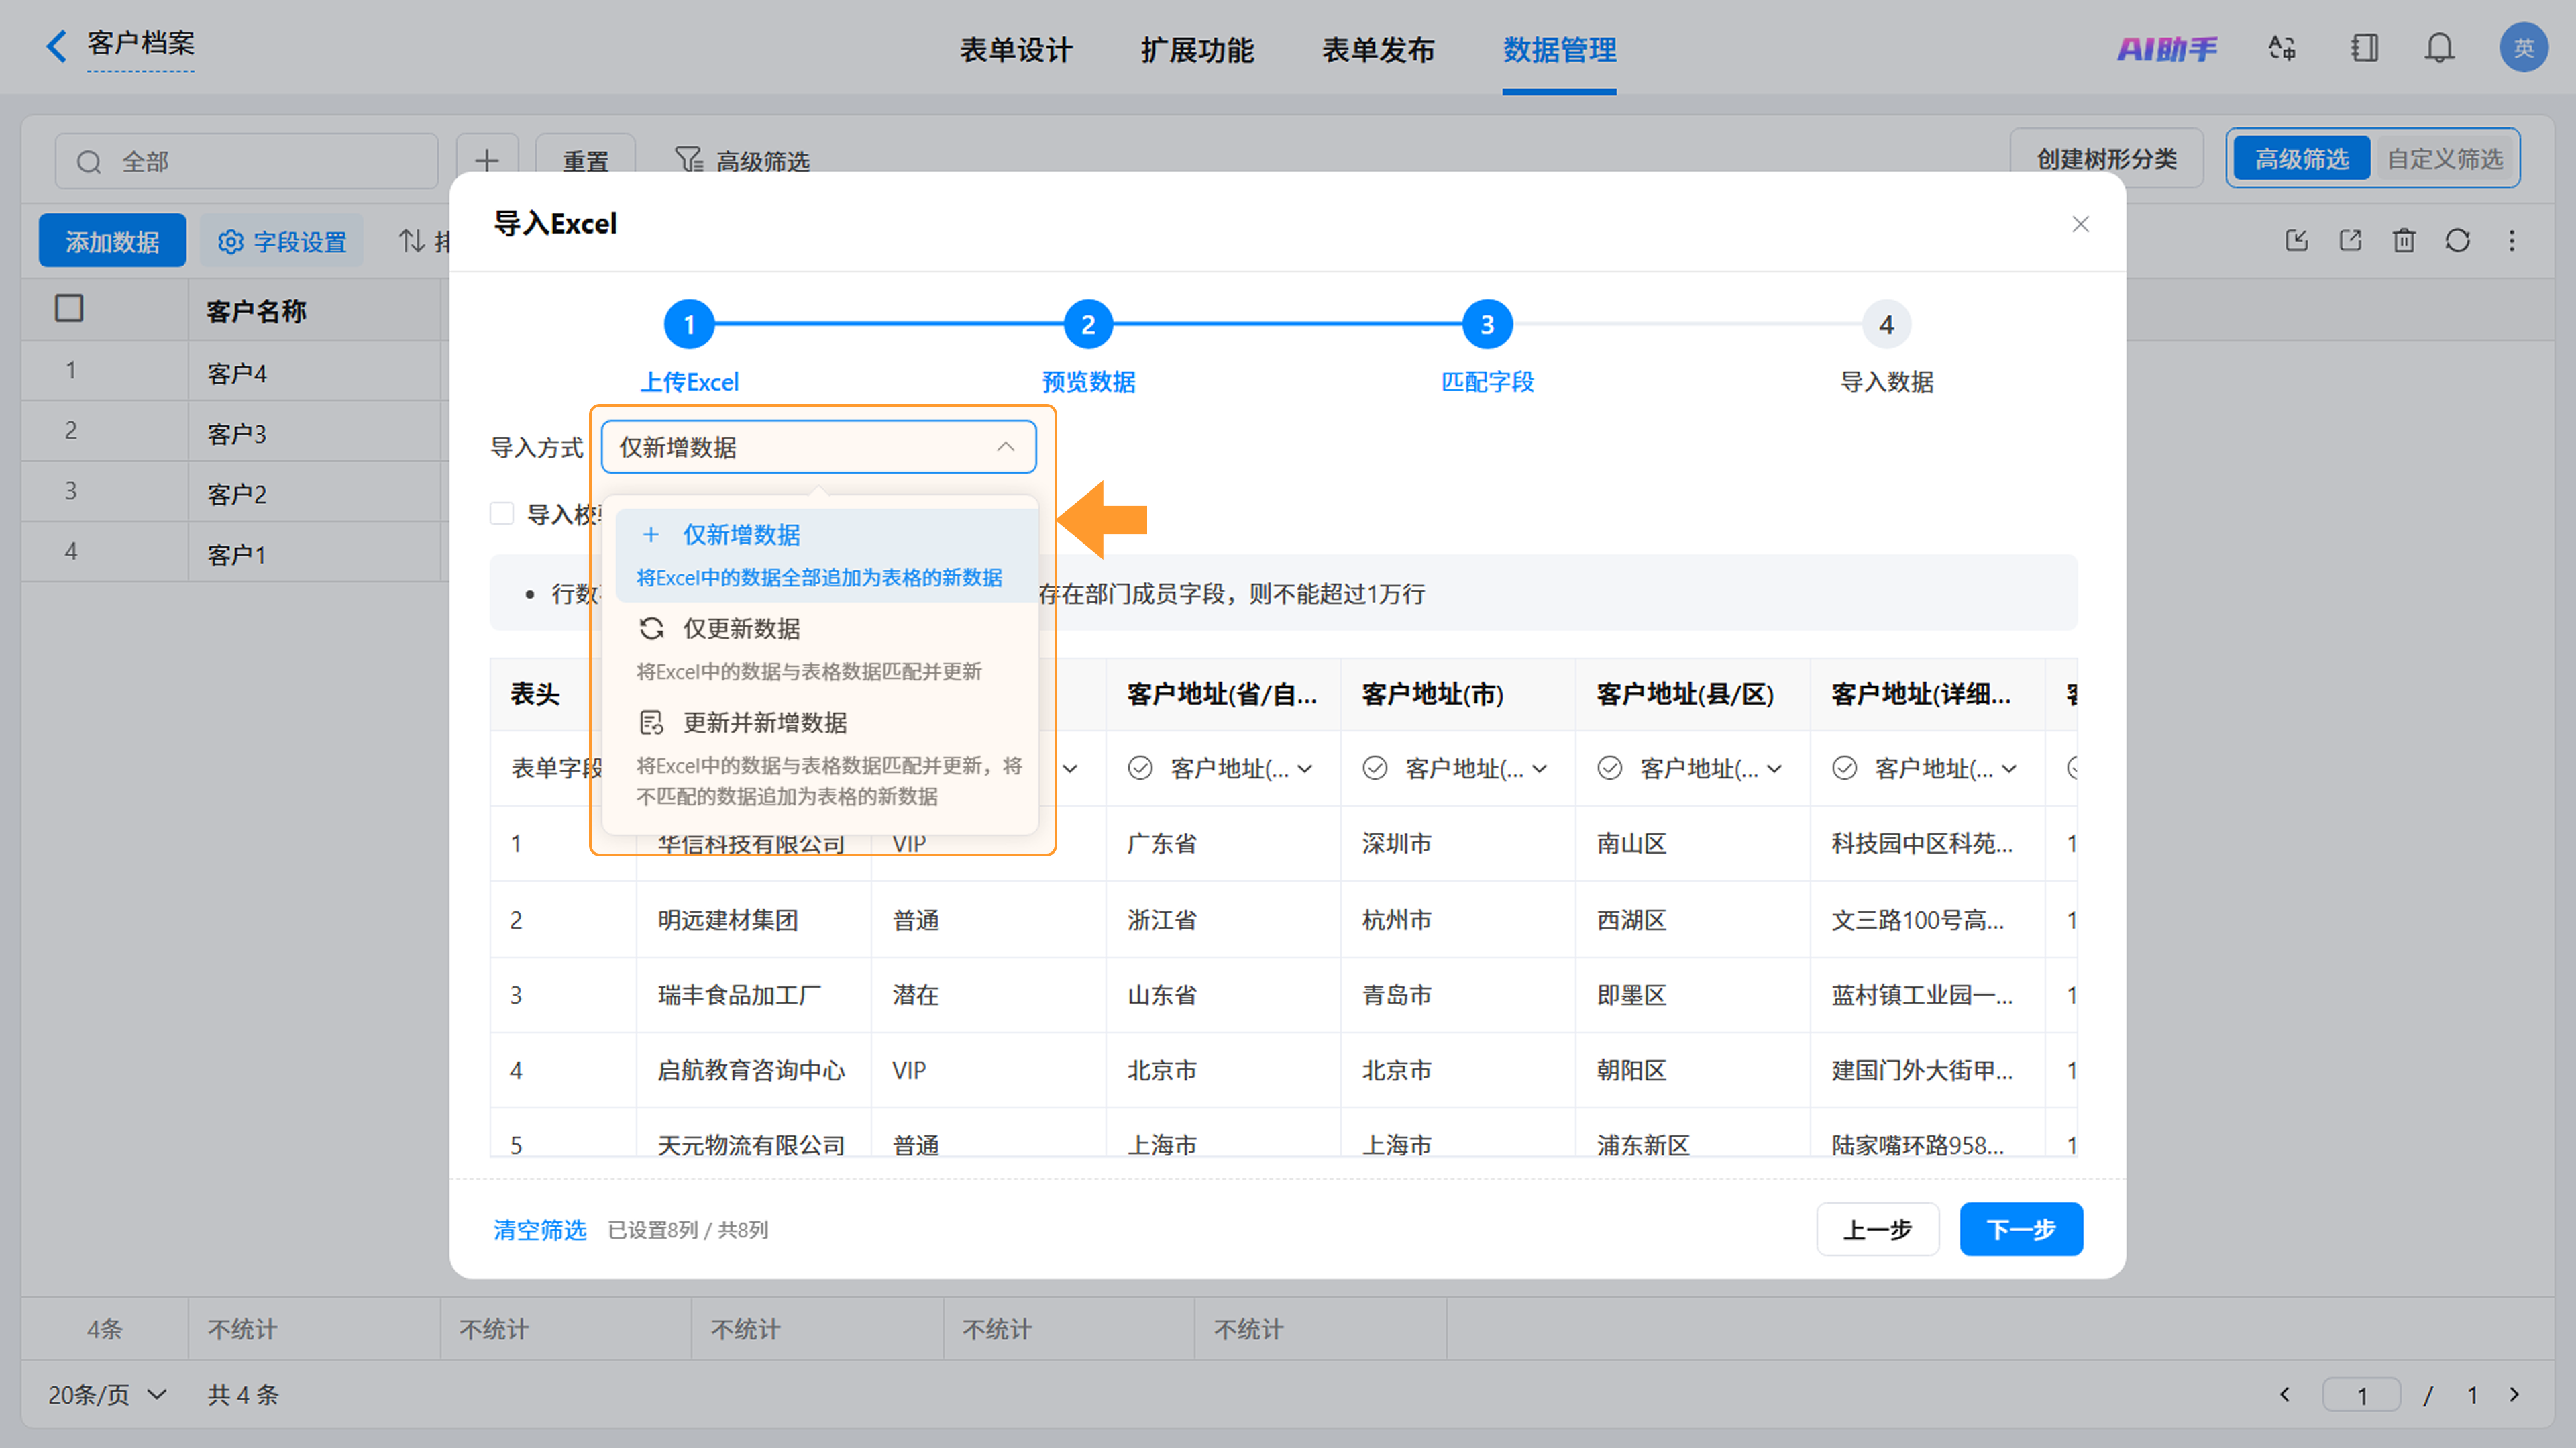Select 更新并新增数据 option
This screenshot has width=2576, height=1448.
(x=826, y=758)
